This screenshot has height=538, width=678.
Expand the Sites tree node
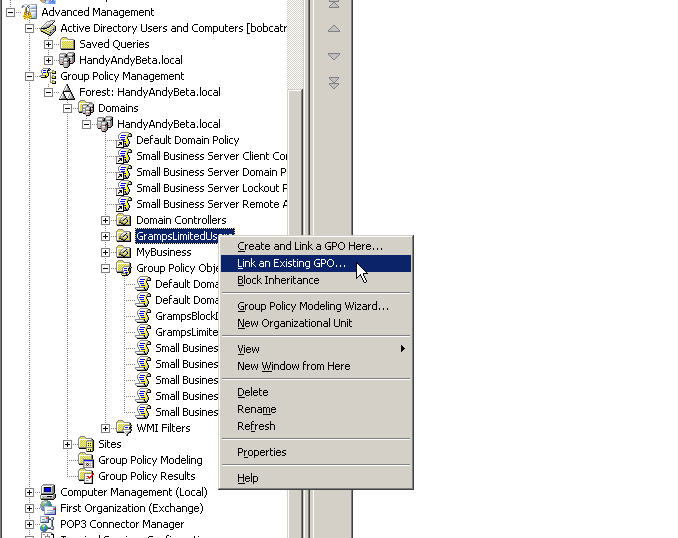click(68, 444)
